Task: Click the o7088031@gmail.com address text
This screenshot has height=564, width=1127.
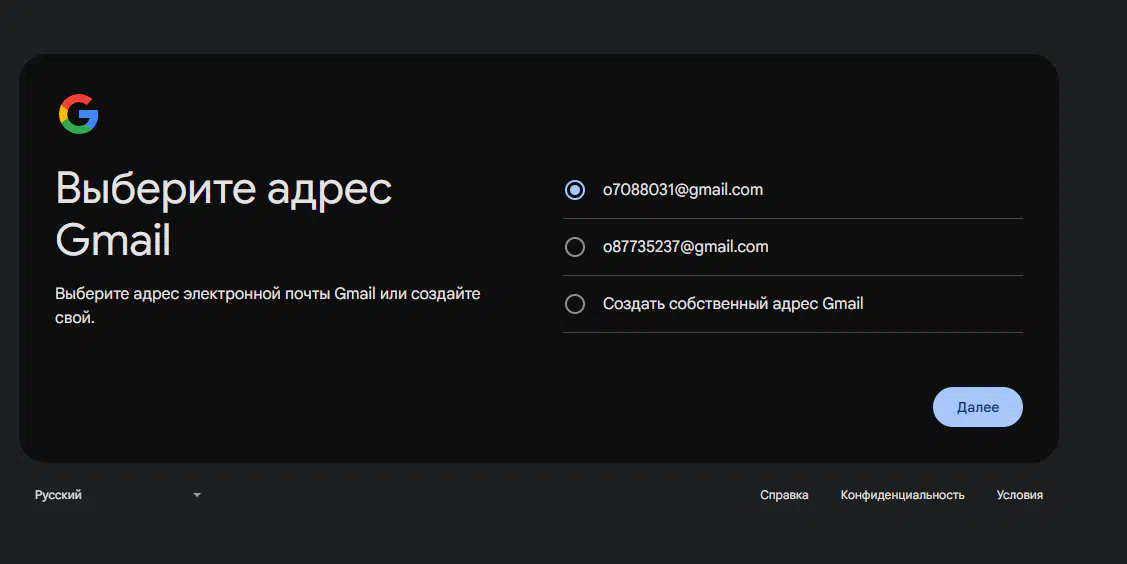Action: click(x=683, y=190)
